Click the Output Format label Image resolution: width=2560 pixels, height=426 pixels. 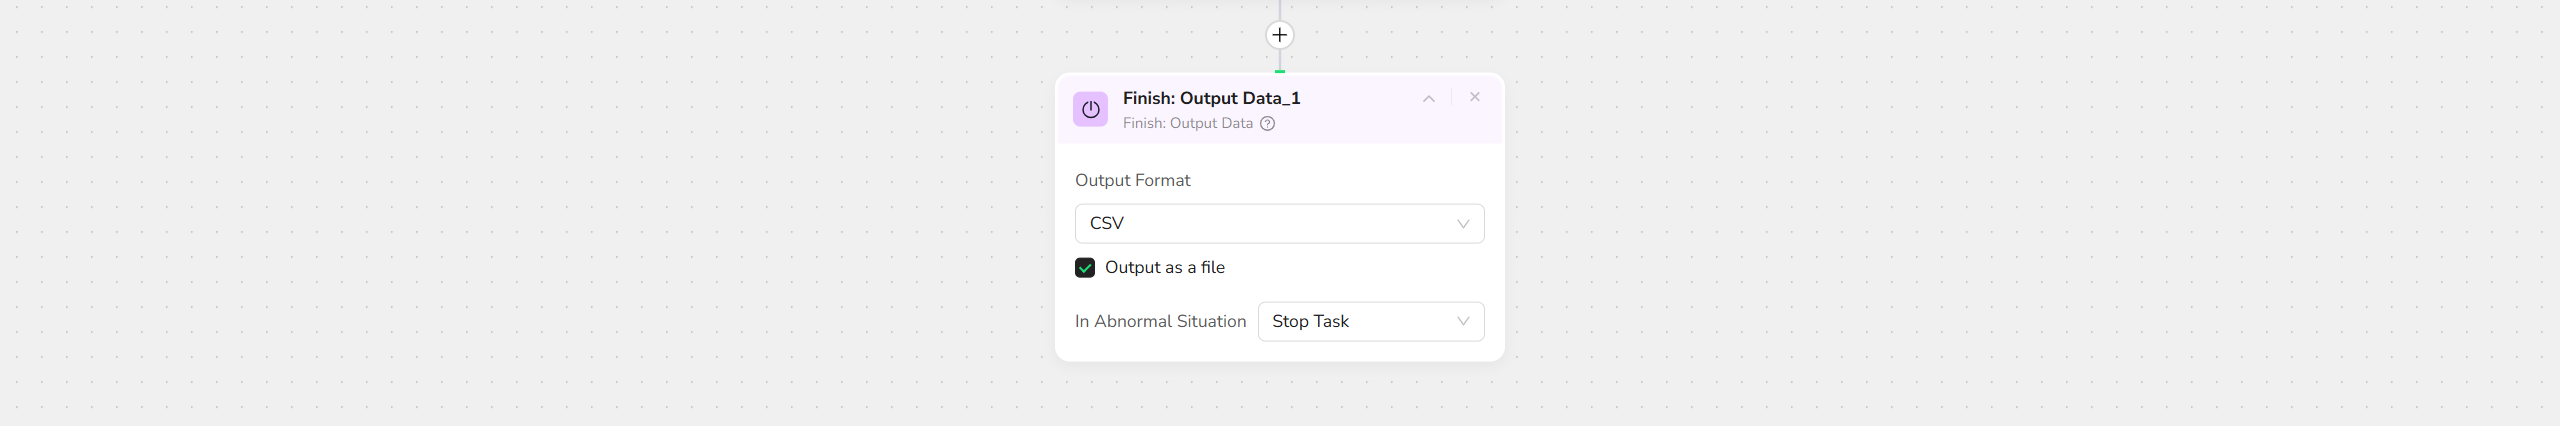point(1132,180)
